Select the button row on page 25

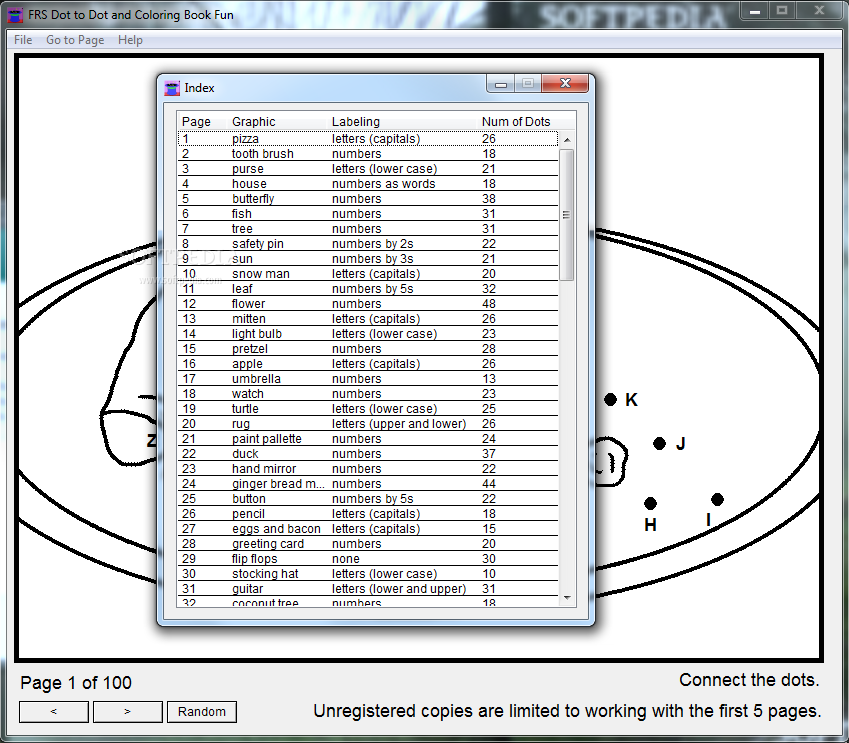[x=368, y=499]
